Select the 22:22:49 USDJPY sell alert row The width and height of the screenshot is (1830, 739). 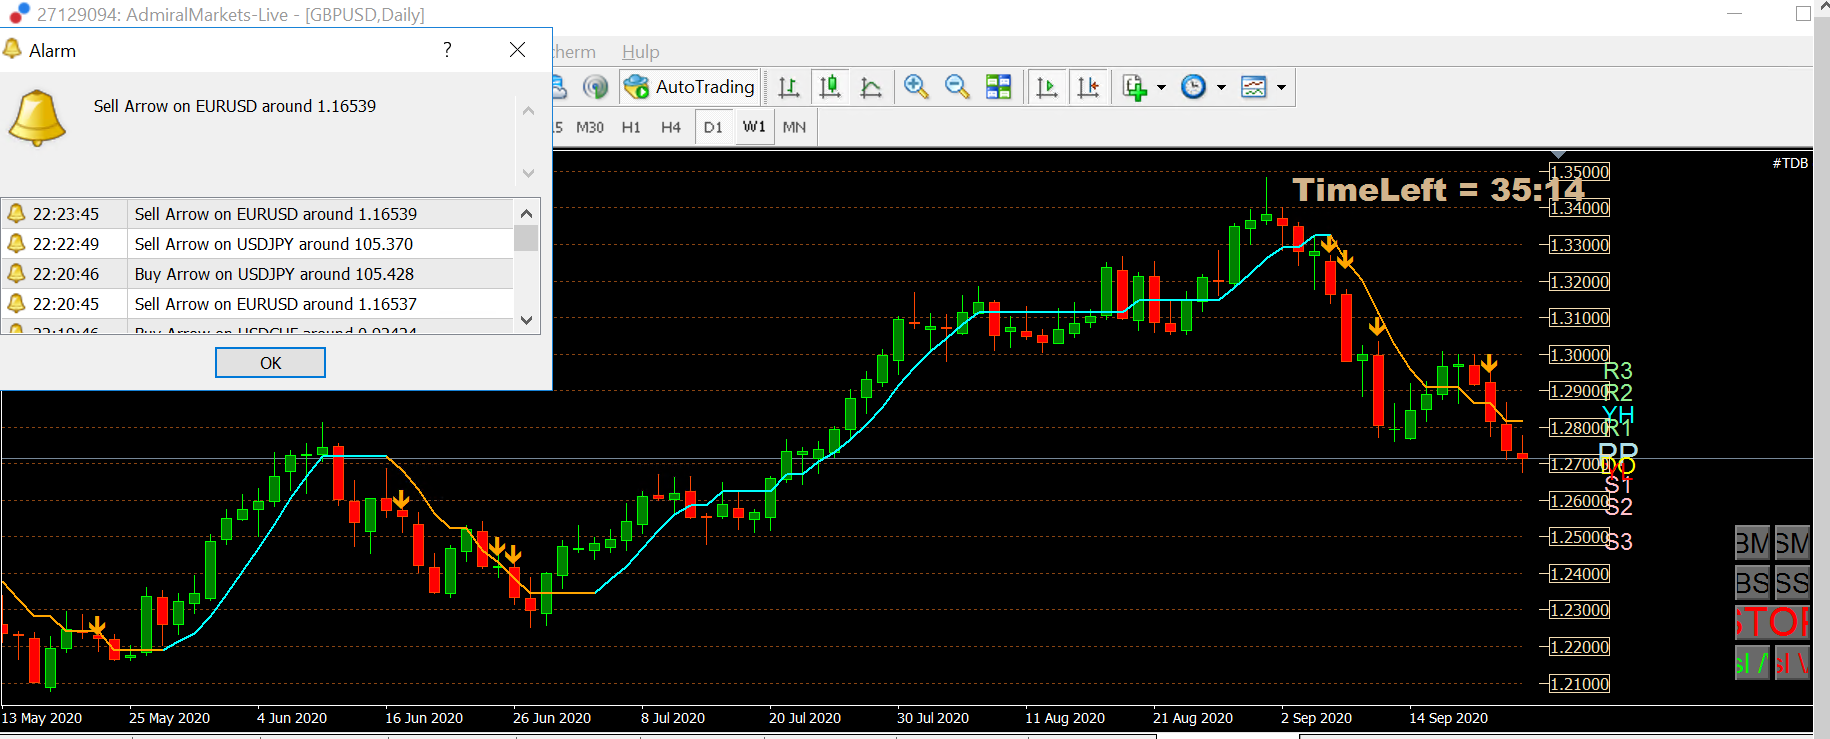point(257,244)
